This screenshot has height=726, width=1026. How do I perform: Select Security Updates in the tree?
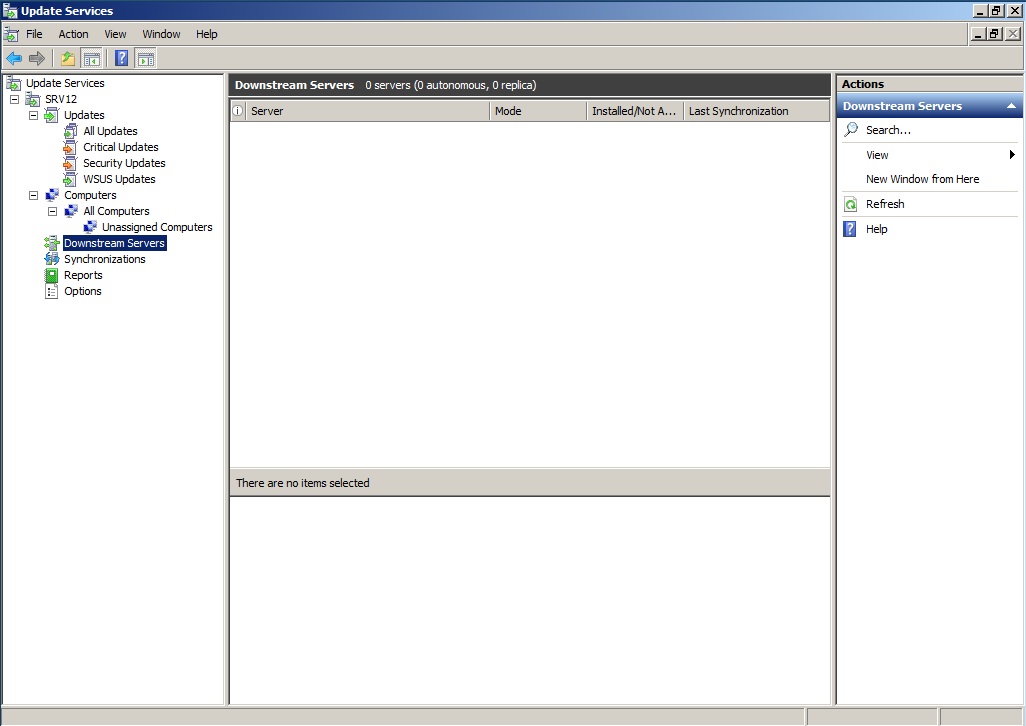click(124, 164)
